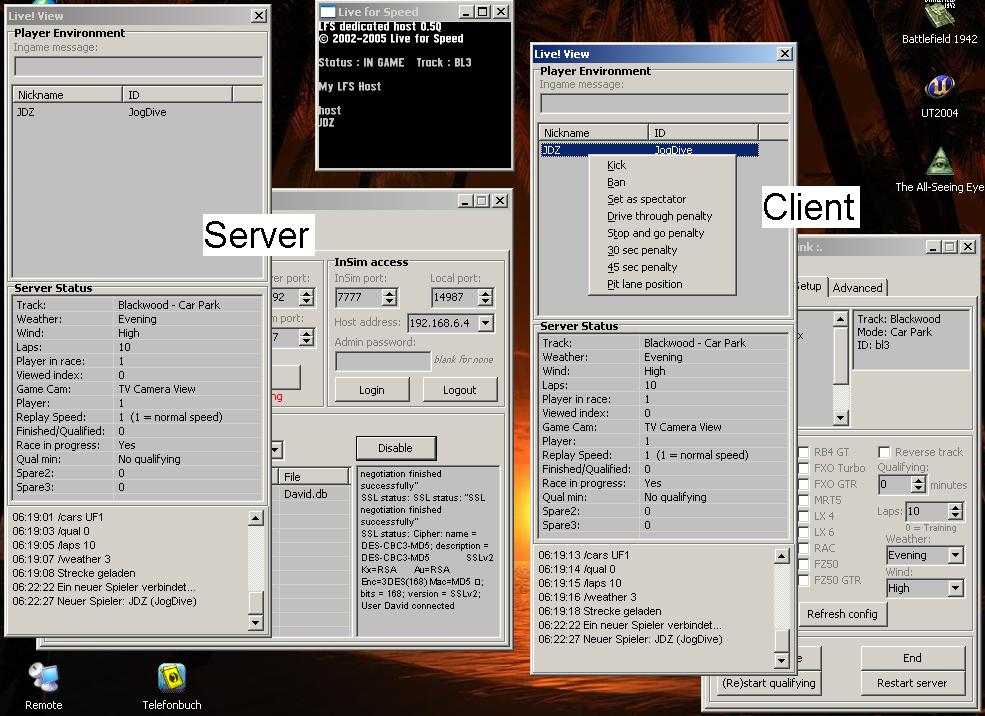This screenshot has width=985, height=716.
Task: Expand the Weather dropdown showing Evening
Action: click(x=954, y=555)
